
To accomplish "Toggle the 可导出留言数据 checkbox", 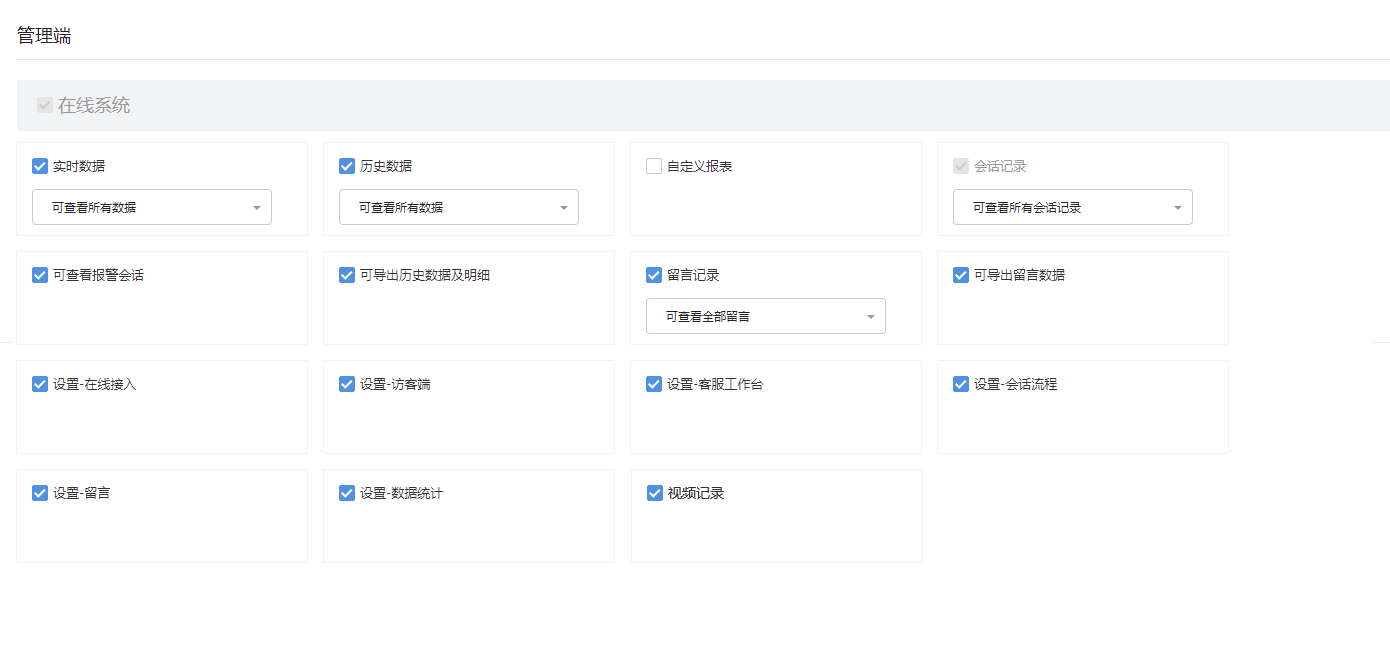I will 961,275.
